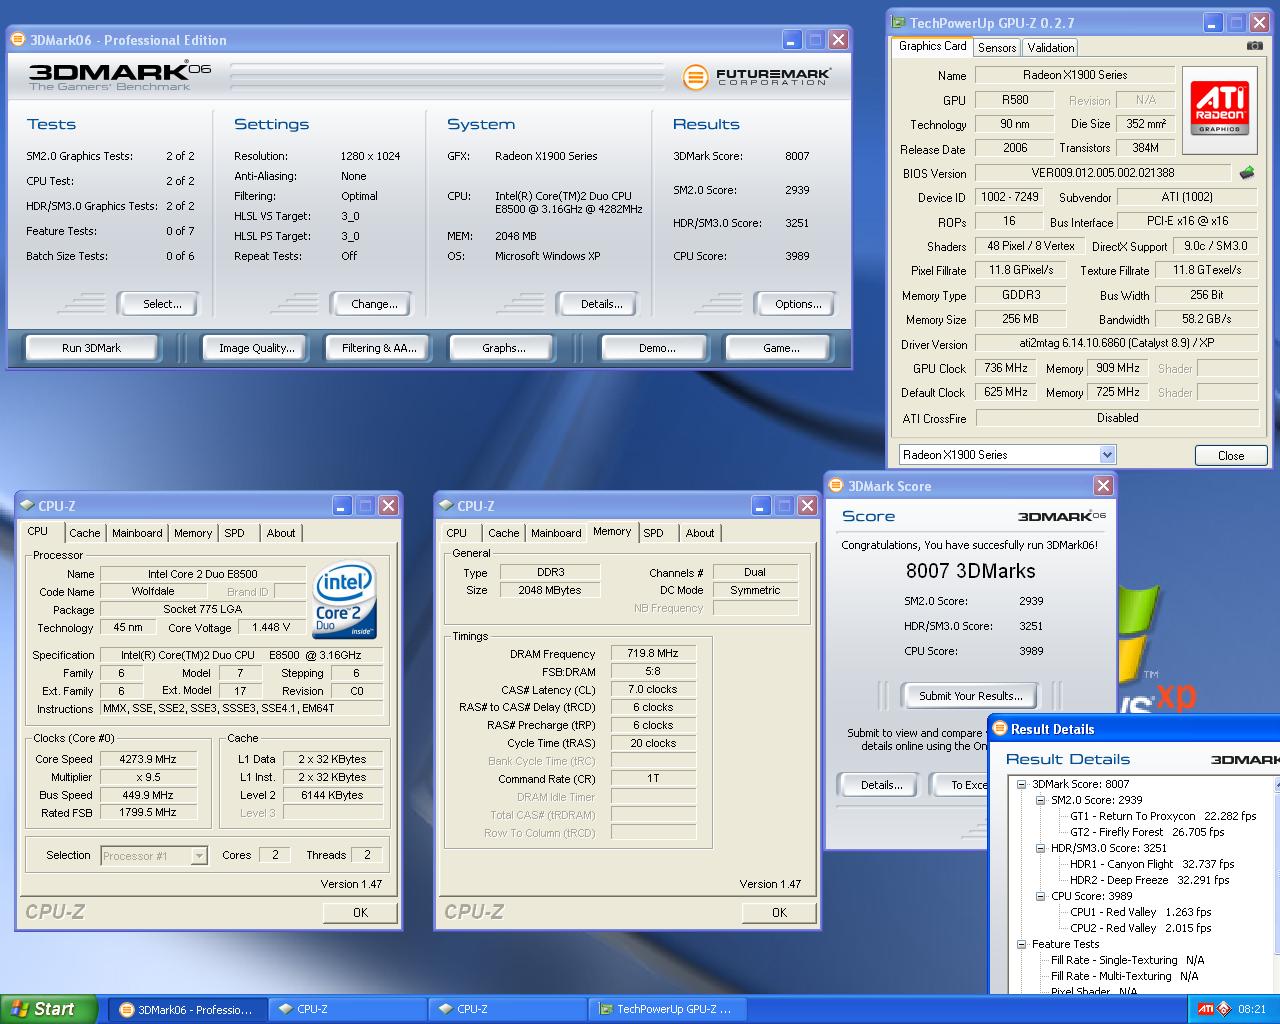
Task: Click the 3DMark06 title bar orange icon
Action: click(x=18, y=40)
